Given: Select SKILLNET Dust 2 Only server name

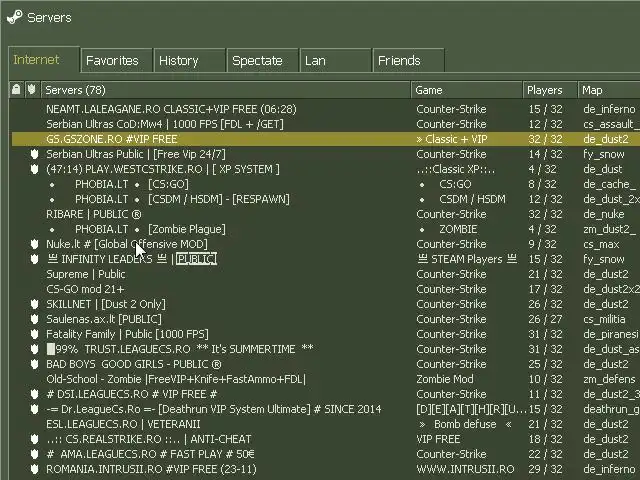Looking at the screenshot, I should point(106,304).
